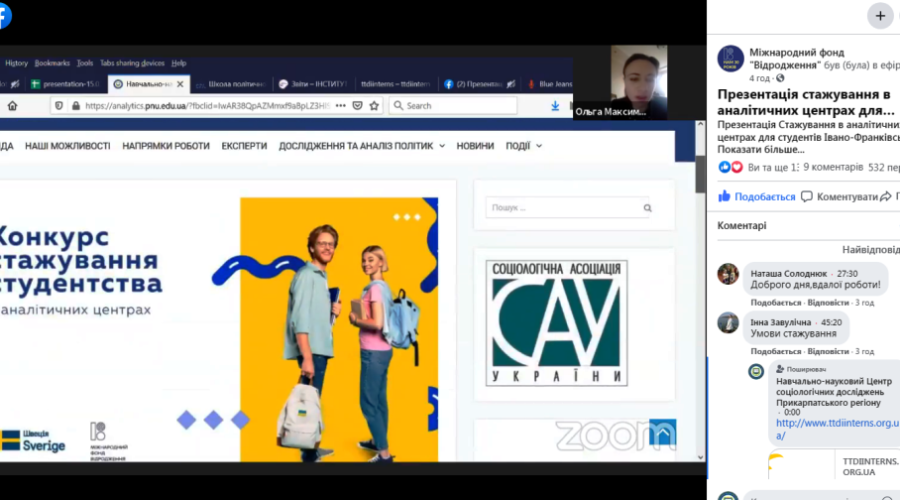The height and width of the screenshot is (500, 900).
Task: Like Інна Завулічна's comment
Action: (775, 351)
